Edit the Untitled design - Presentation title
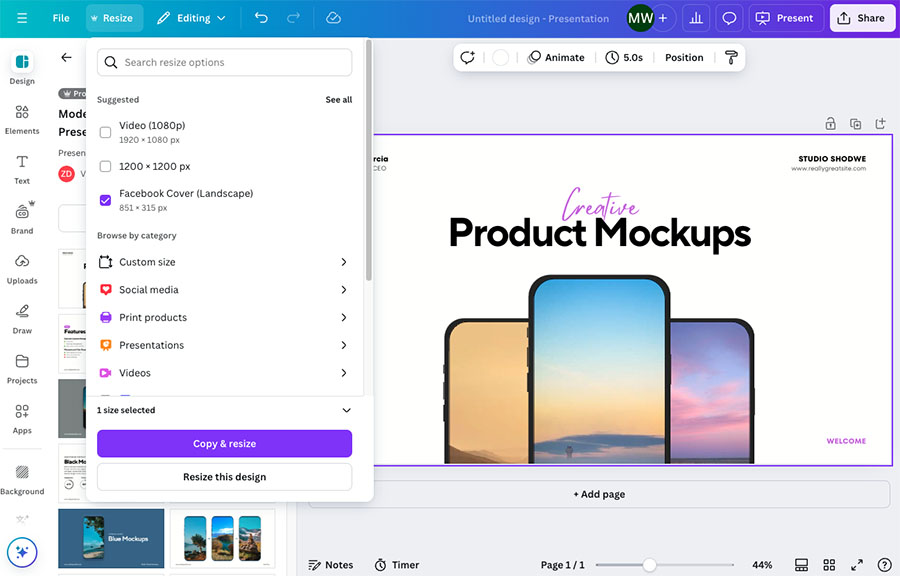The height and width of the screenshot is (576, 900). (x=538, y=18)
